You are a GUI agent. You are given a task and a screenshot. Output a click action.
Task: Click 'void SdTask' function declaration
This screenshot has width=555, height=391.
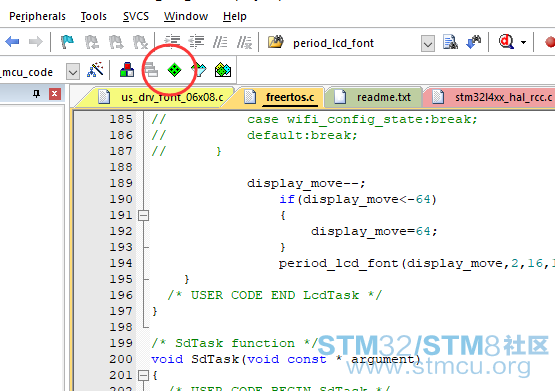pos(286,360)
